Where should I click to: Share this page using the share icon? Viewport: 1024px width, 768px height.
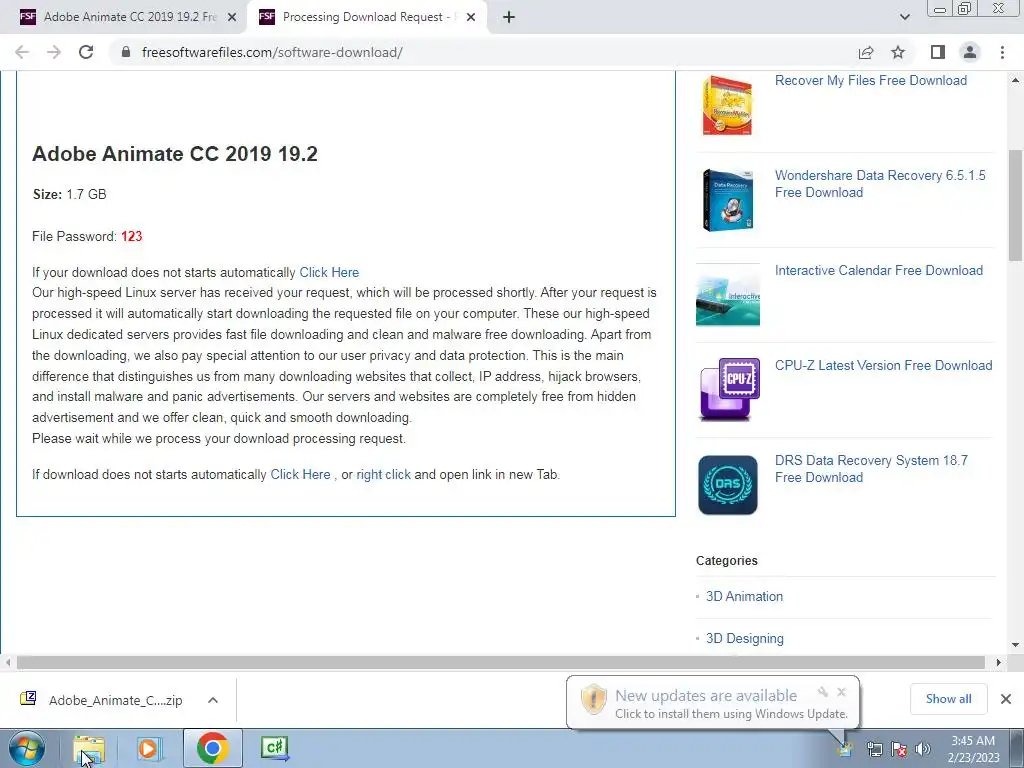(x=866, y=52)
